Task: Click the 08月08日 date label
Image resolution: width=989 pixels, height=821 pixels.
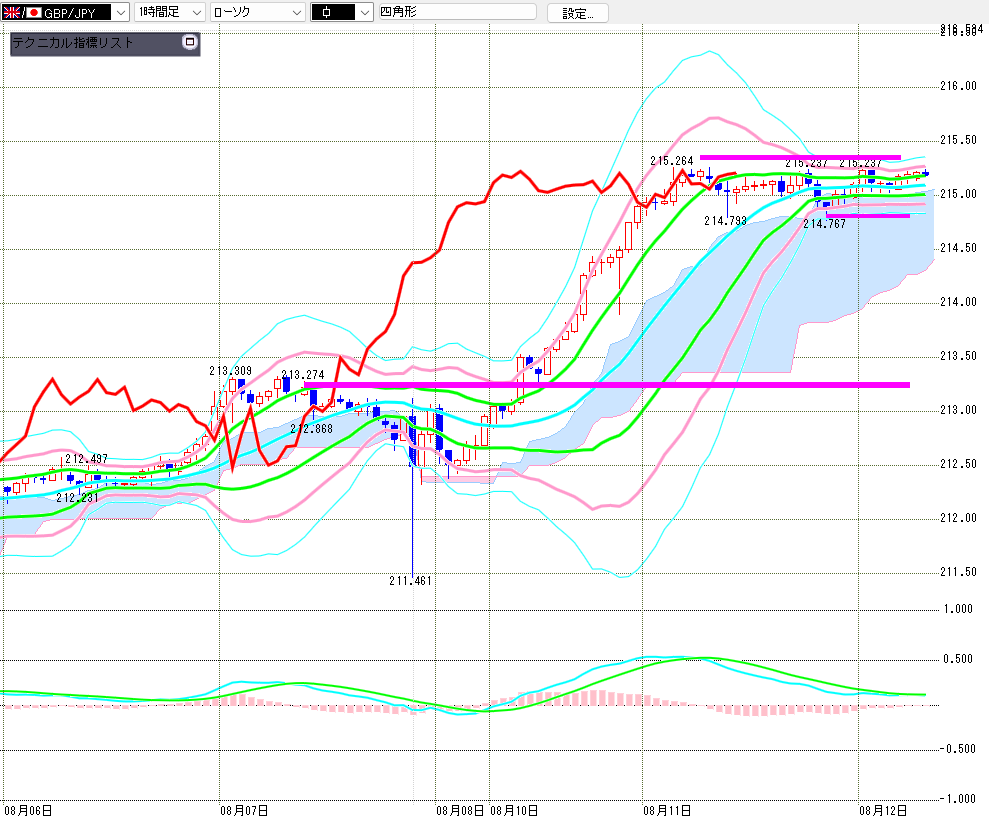Action: [x=460, y=810]
